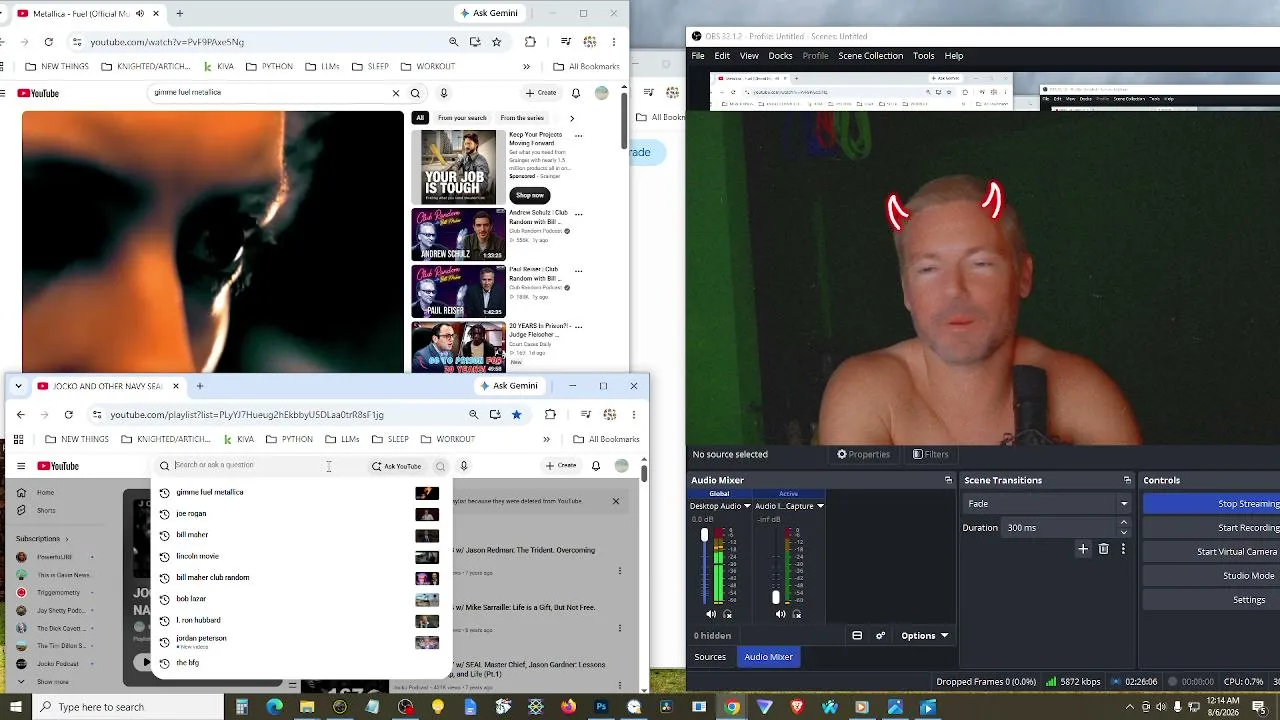Toggle monitoring icon under Desktop Audio
Viewport: 1280px width, 720px height.
727,614
